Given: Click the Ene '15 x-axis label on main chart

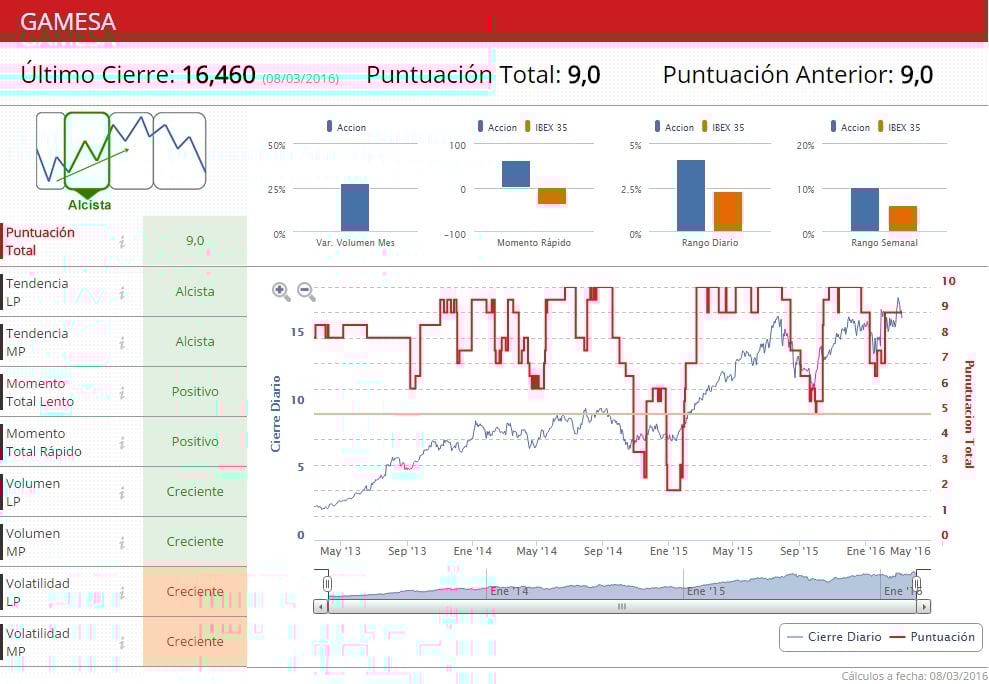Looking at the screenshot, I should coord(669,551).
